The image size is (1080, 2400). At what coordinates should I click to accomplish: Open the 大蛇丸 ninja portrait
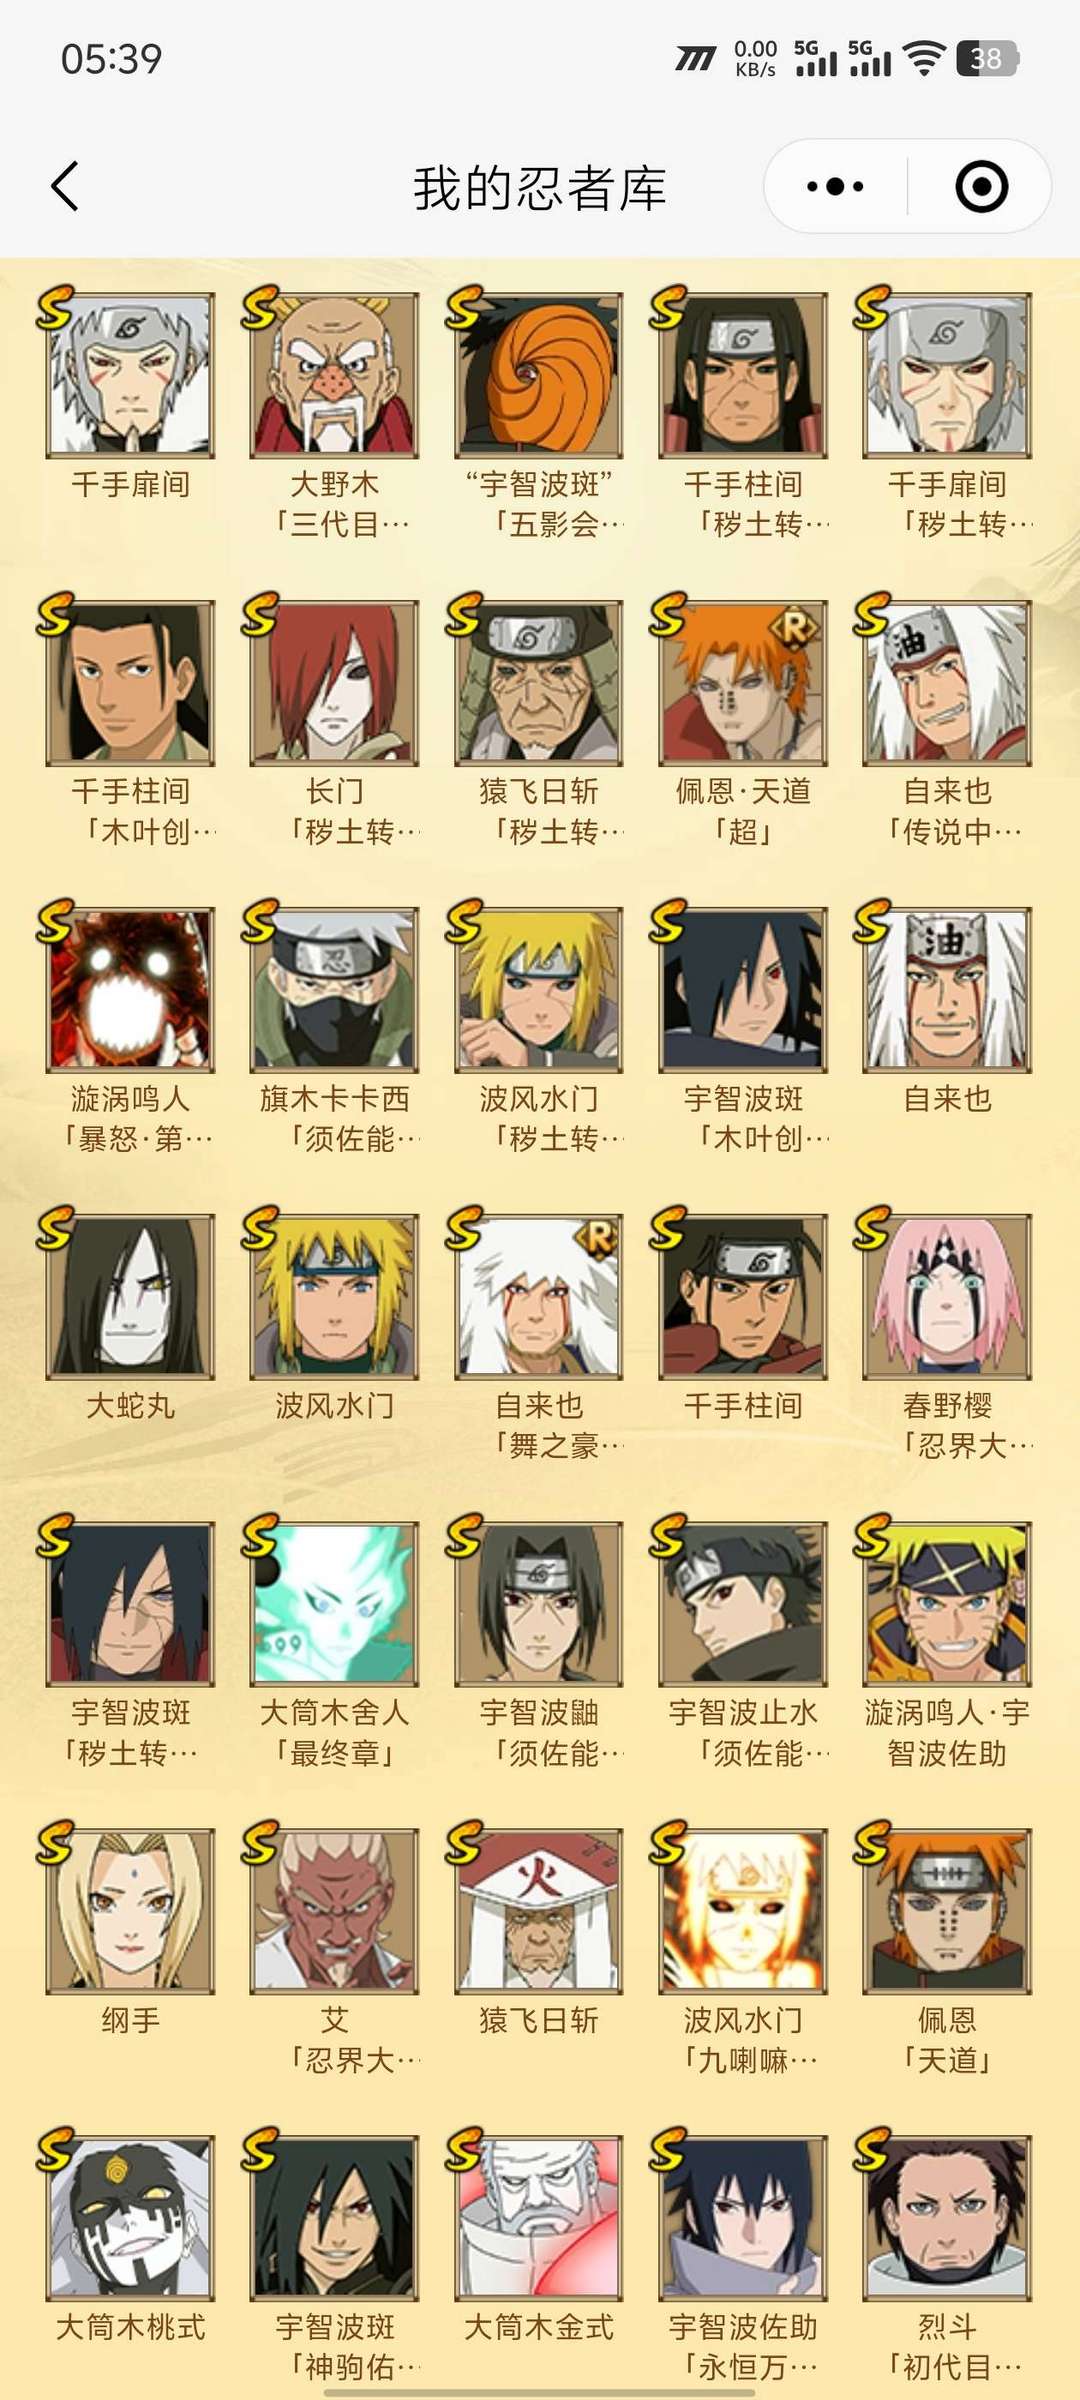[130, 1297]
